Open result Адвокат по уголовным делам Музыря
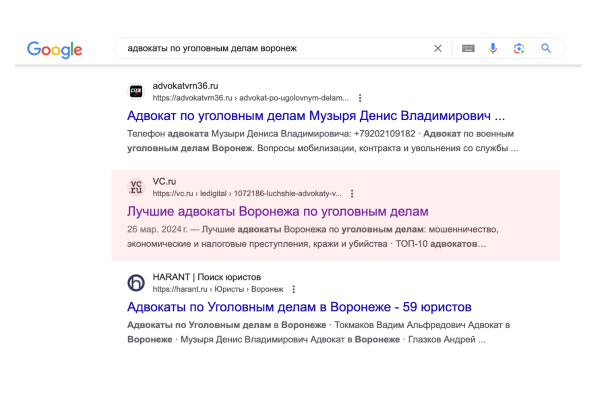The image size is (600, 400). pos(316,116)
